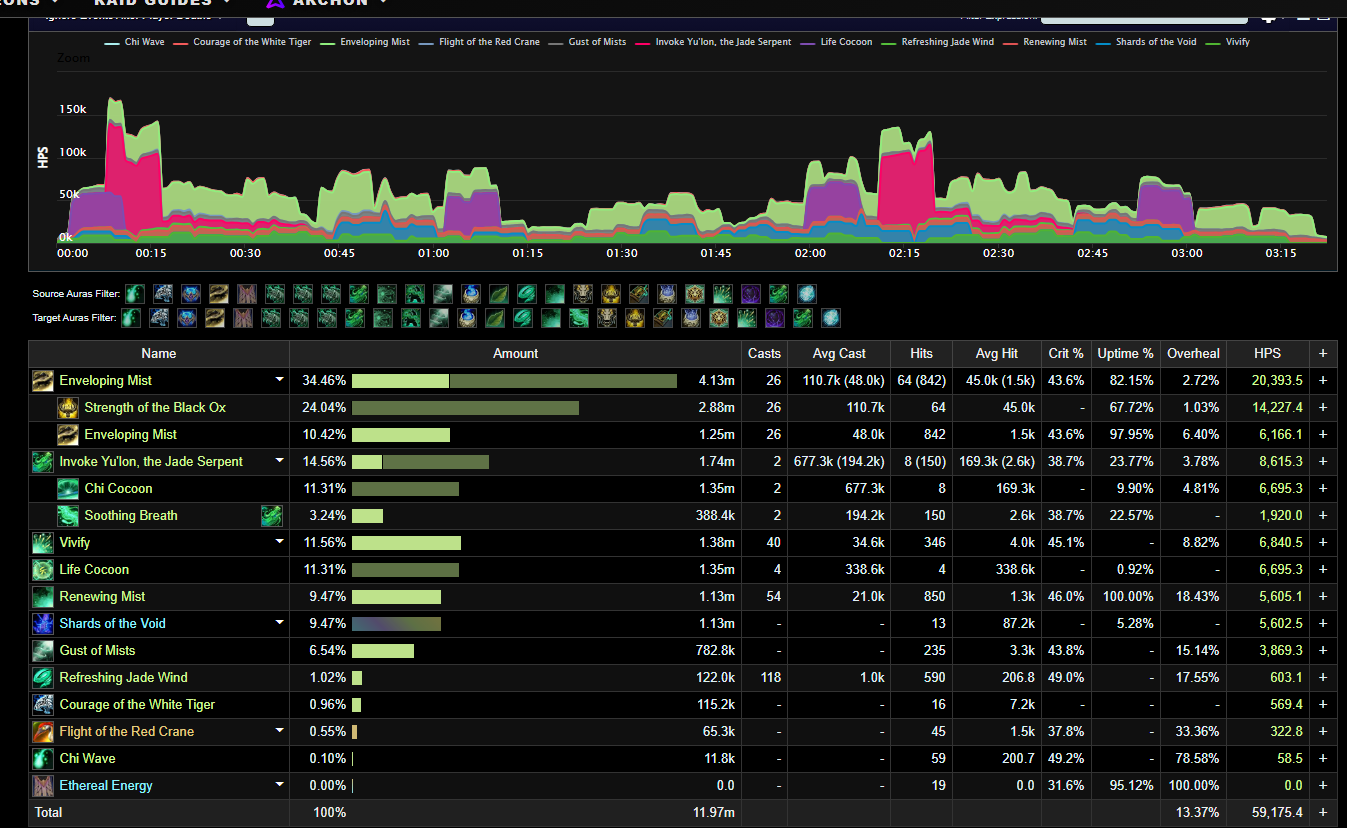The width and height of the screenshot is (1347, 828).
Task: Select the first aura icon in Target Auras Filter
Action: click(131, 318)
